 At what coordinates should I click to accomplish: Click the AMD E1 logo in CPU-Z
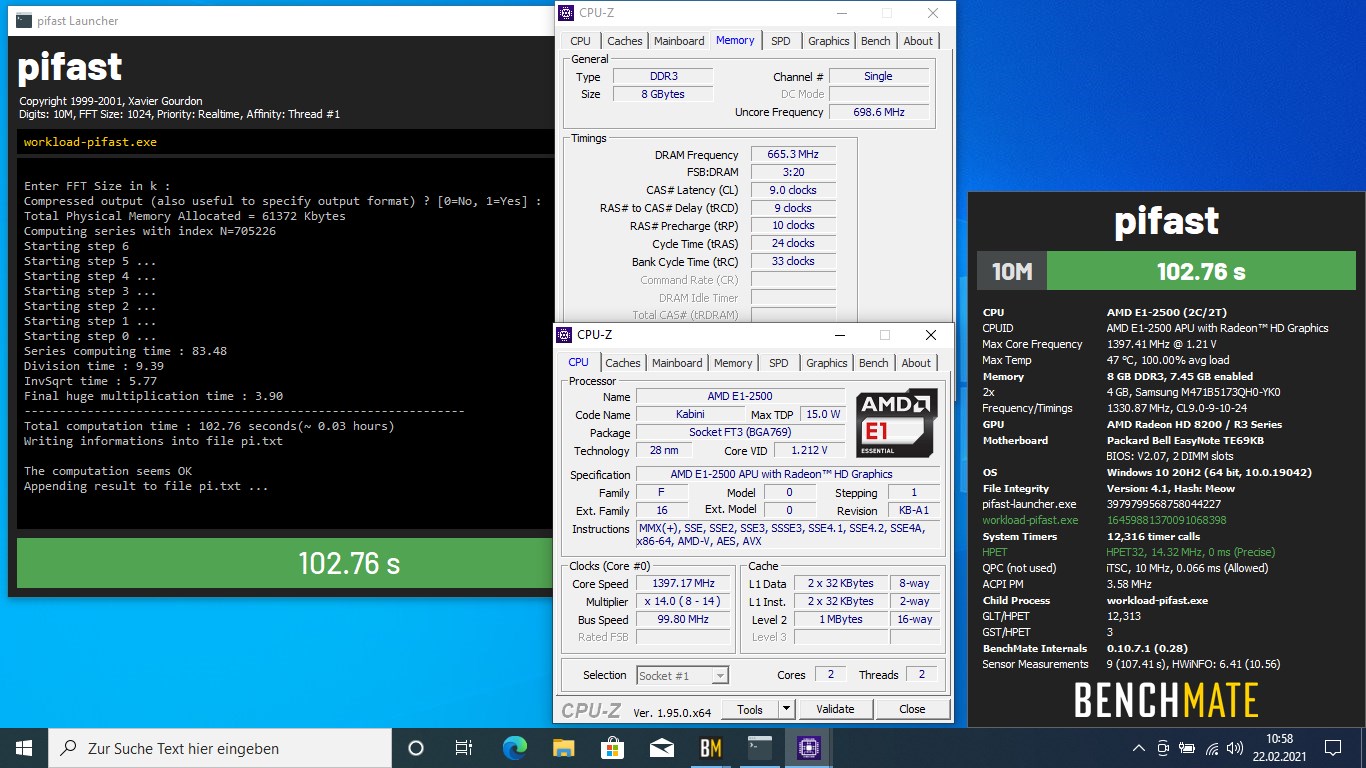897,423
